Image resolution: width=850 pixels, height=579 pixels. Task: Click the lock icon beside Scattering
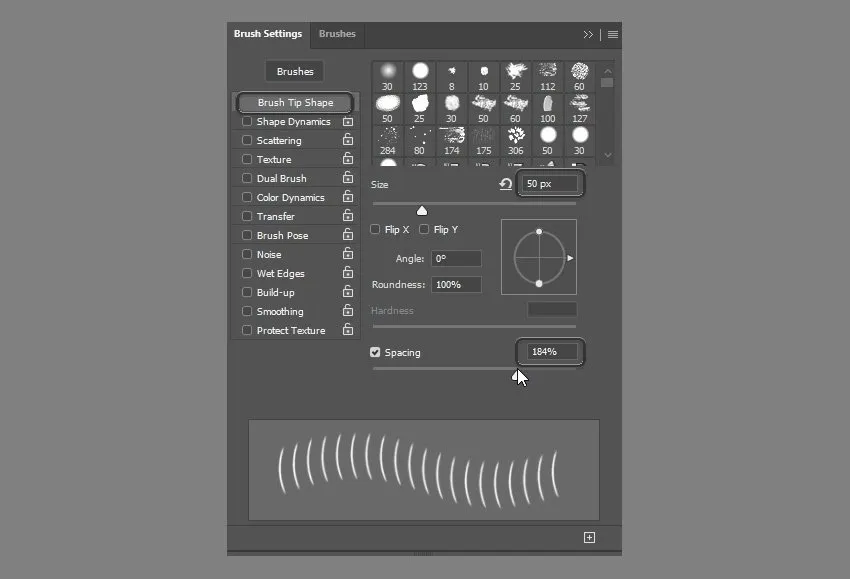coord(348,141)
